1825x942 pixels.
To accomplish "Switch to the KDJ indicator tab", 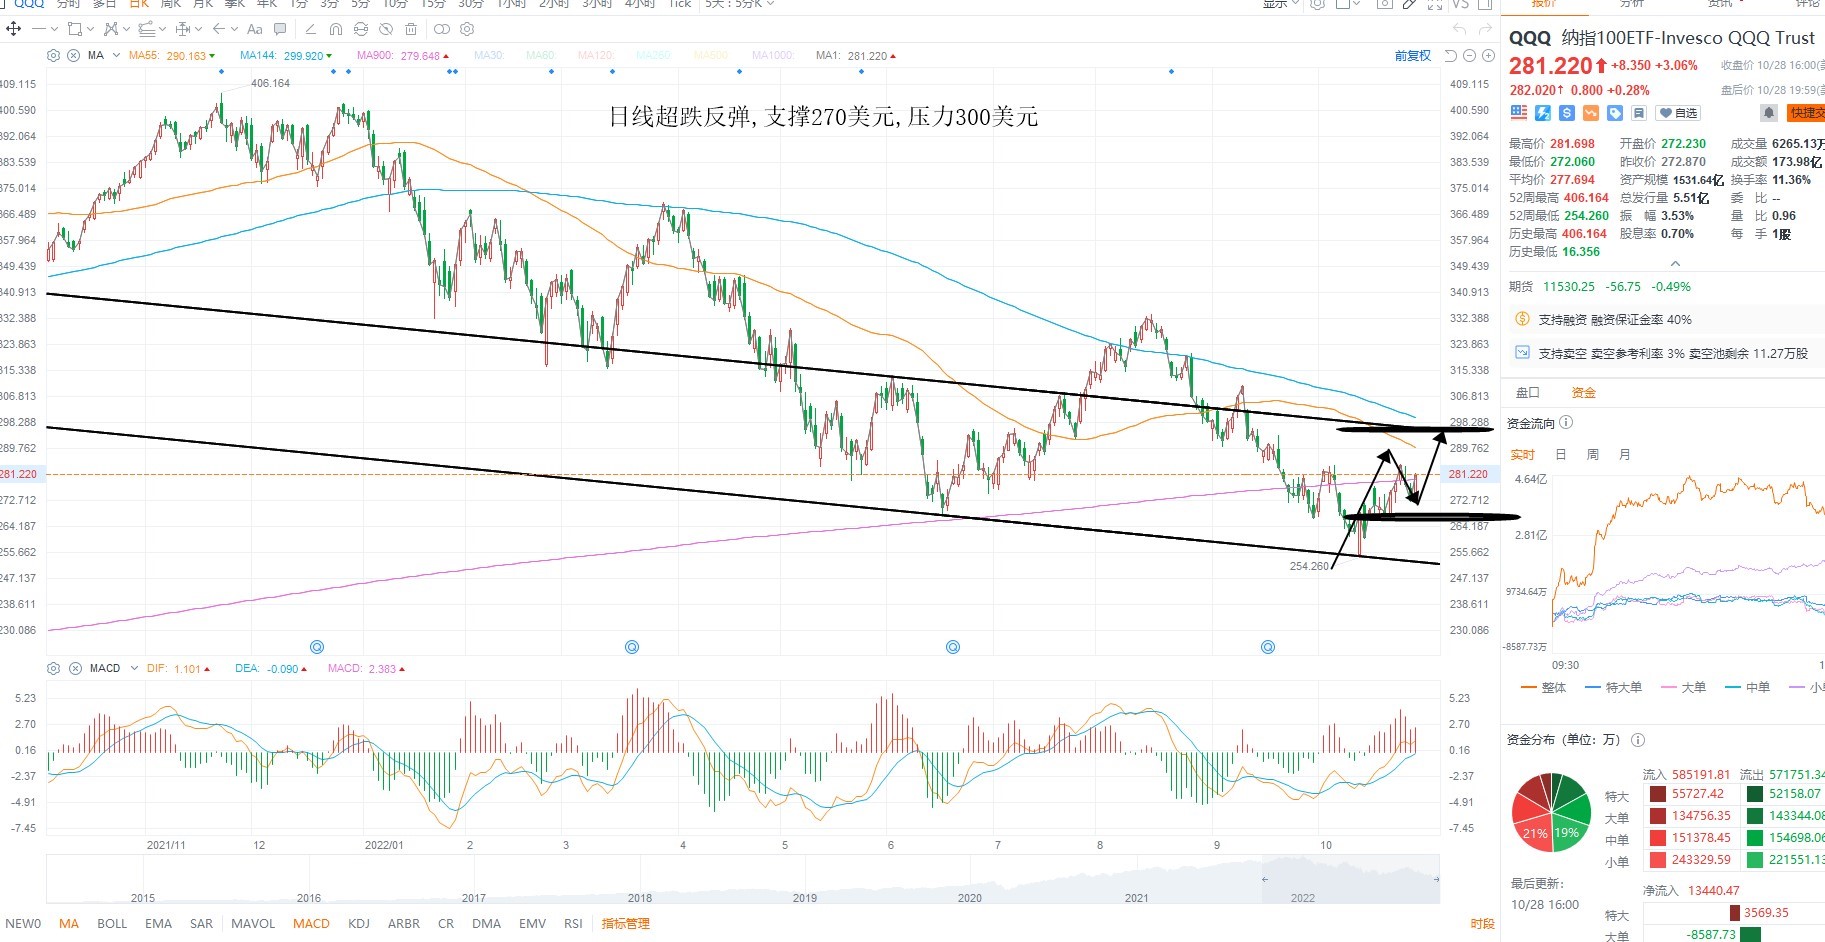I will 359,924.
